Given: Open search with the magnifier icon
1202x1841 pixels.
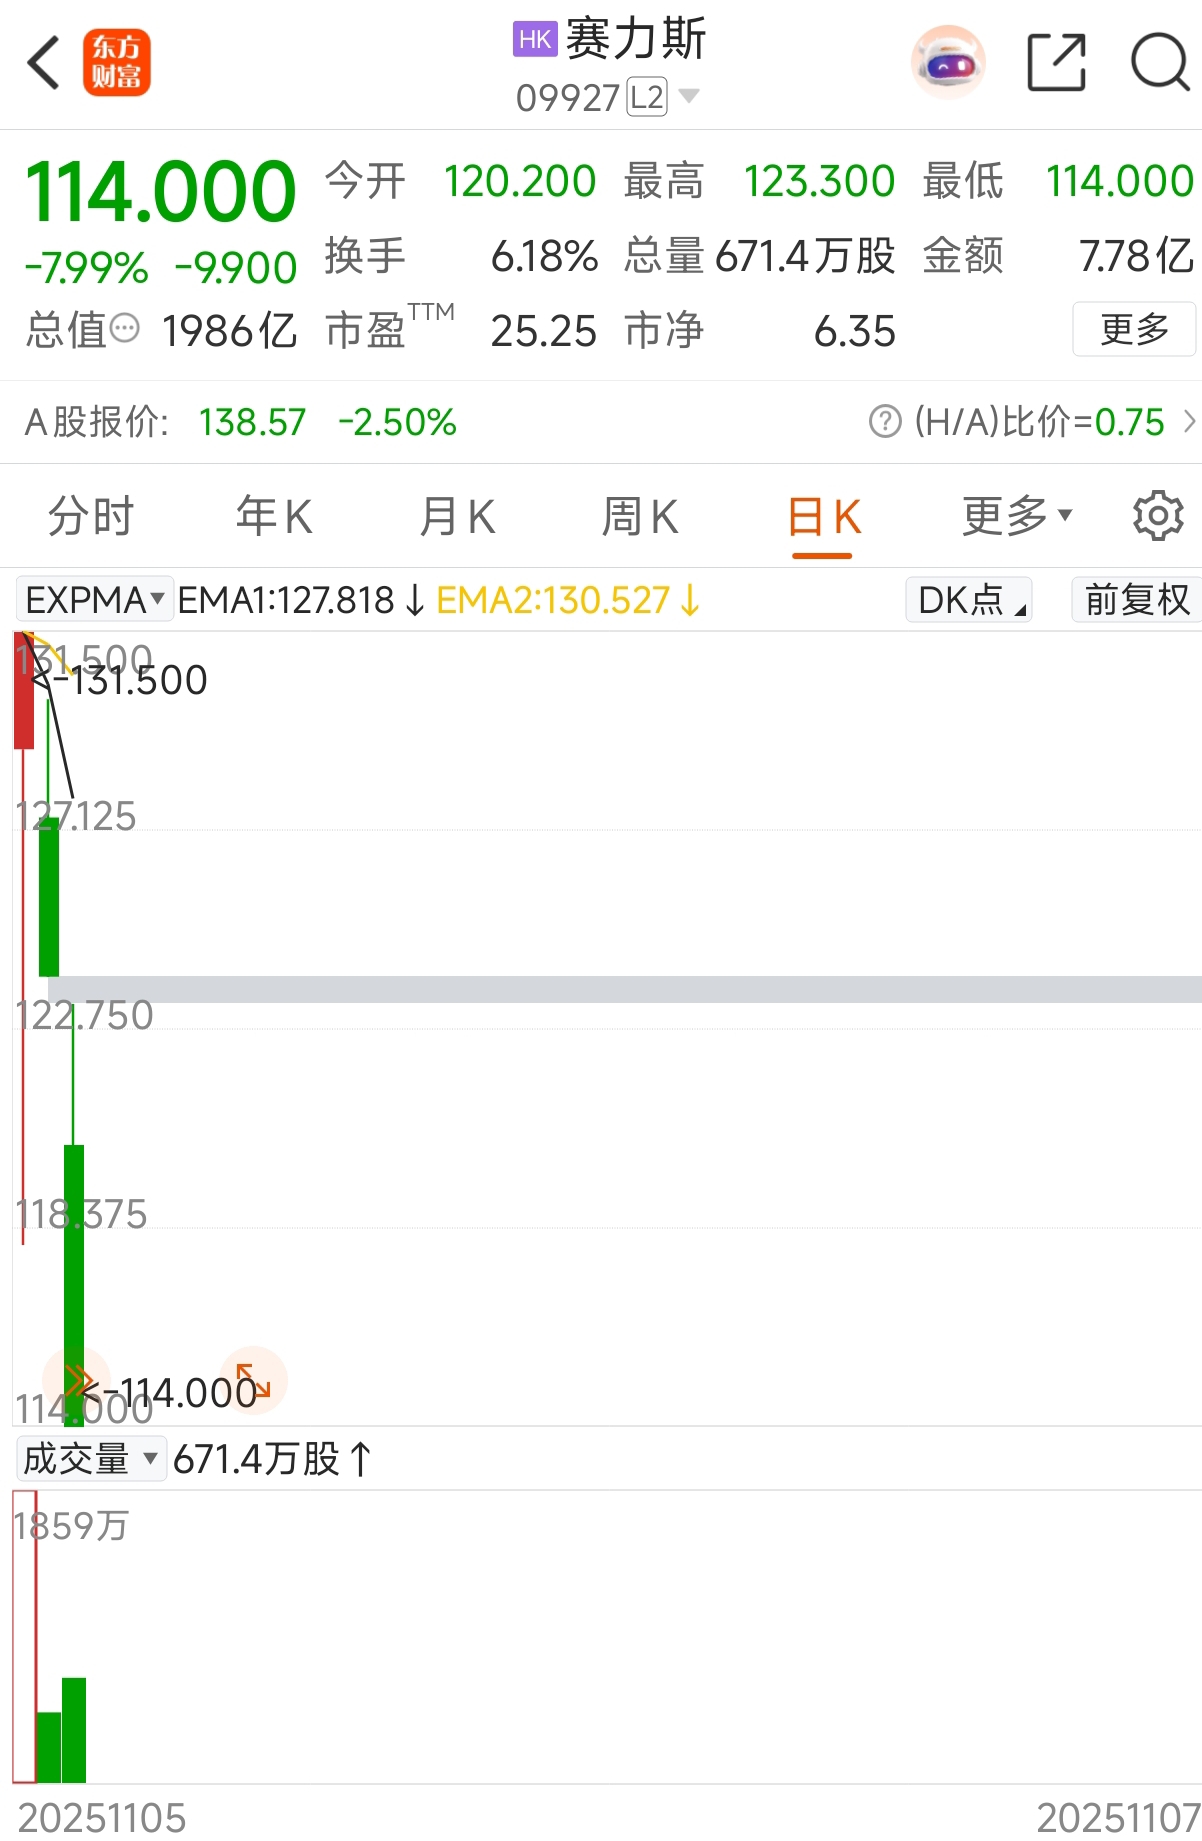Looking at the screenshot, I should 1160,63.
